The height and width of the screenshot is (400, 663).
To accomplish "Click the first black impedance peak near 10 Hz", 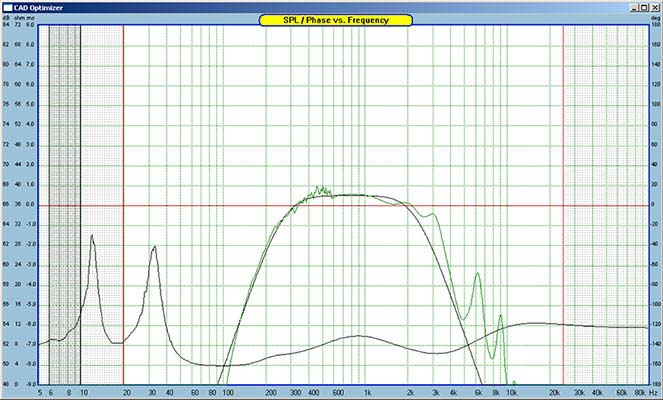I will coord(93,237).
